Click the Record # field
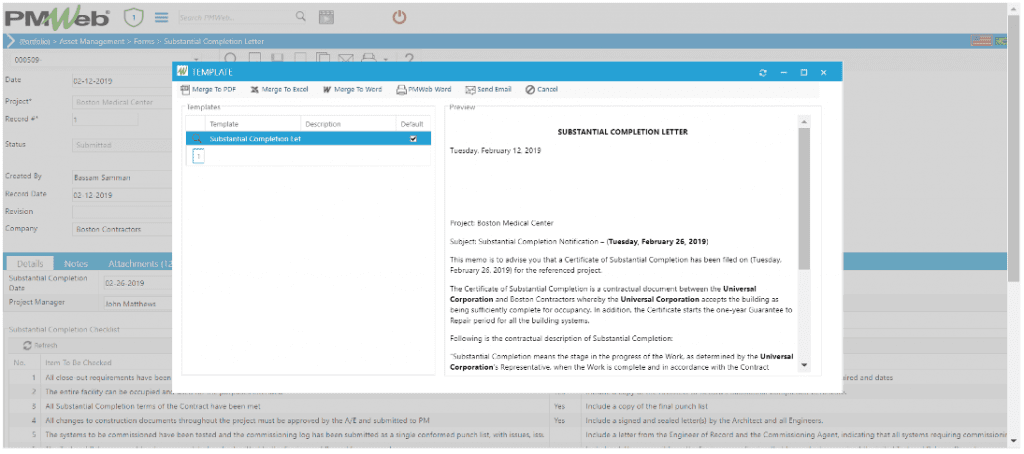The image size is (1024, 454). coord(104,120)
